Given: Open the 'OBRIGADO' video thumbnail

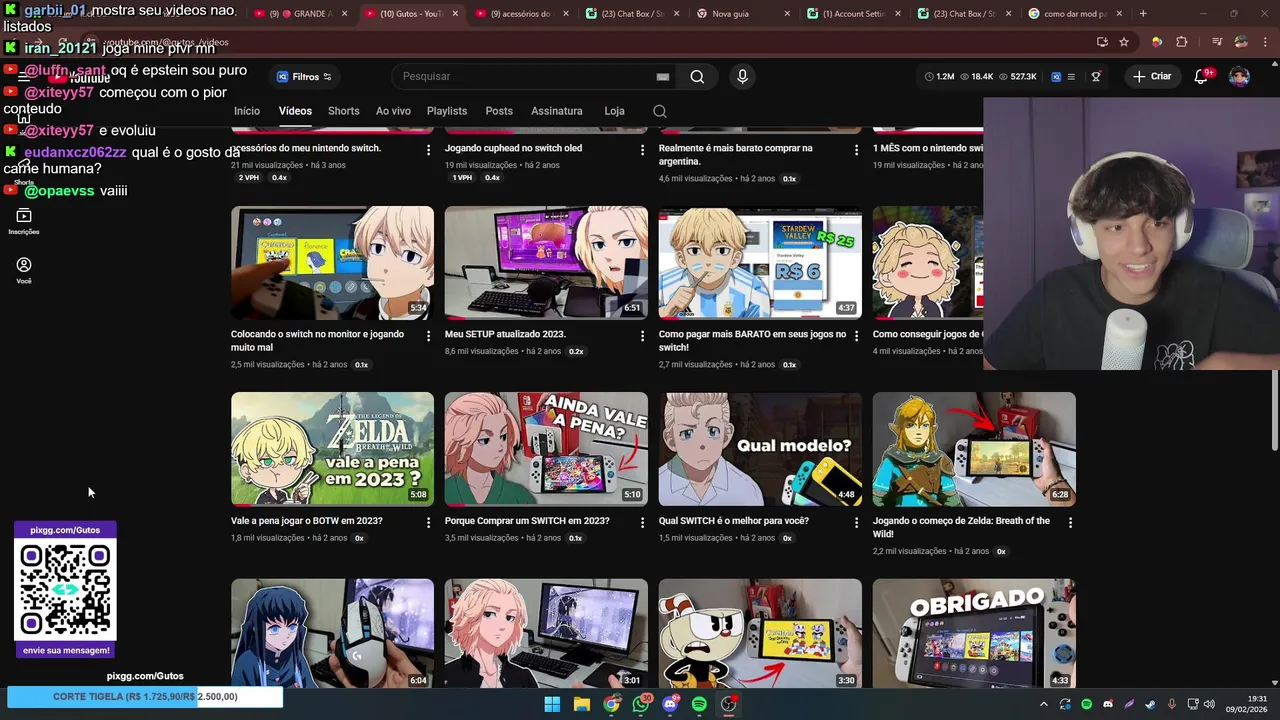Looking at the screenshot, I should click(974, 633).
